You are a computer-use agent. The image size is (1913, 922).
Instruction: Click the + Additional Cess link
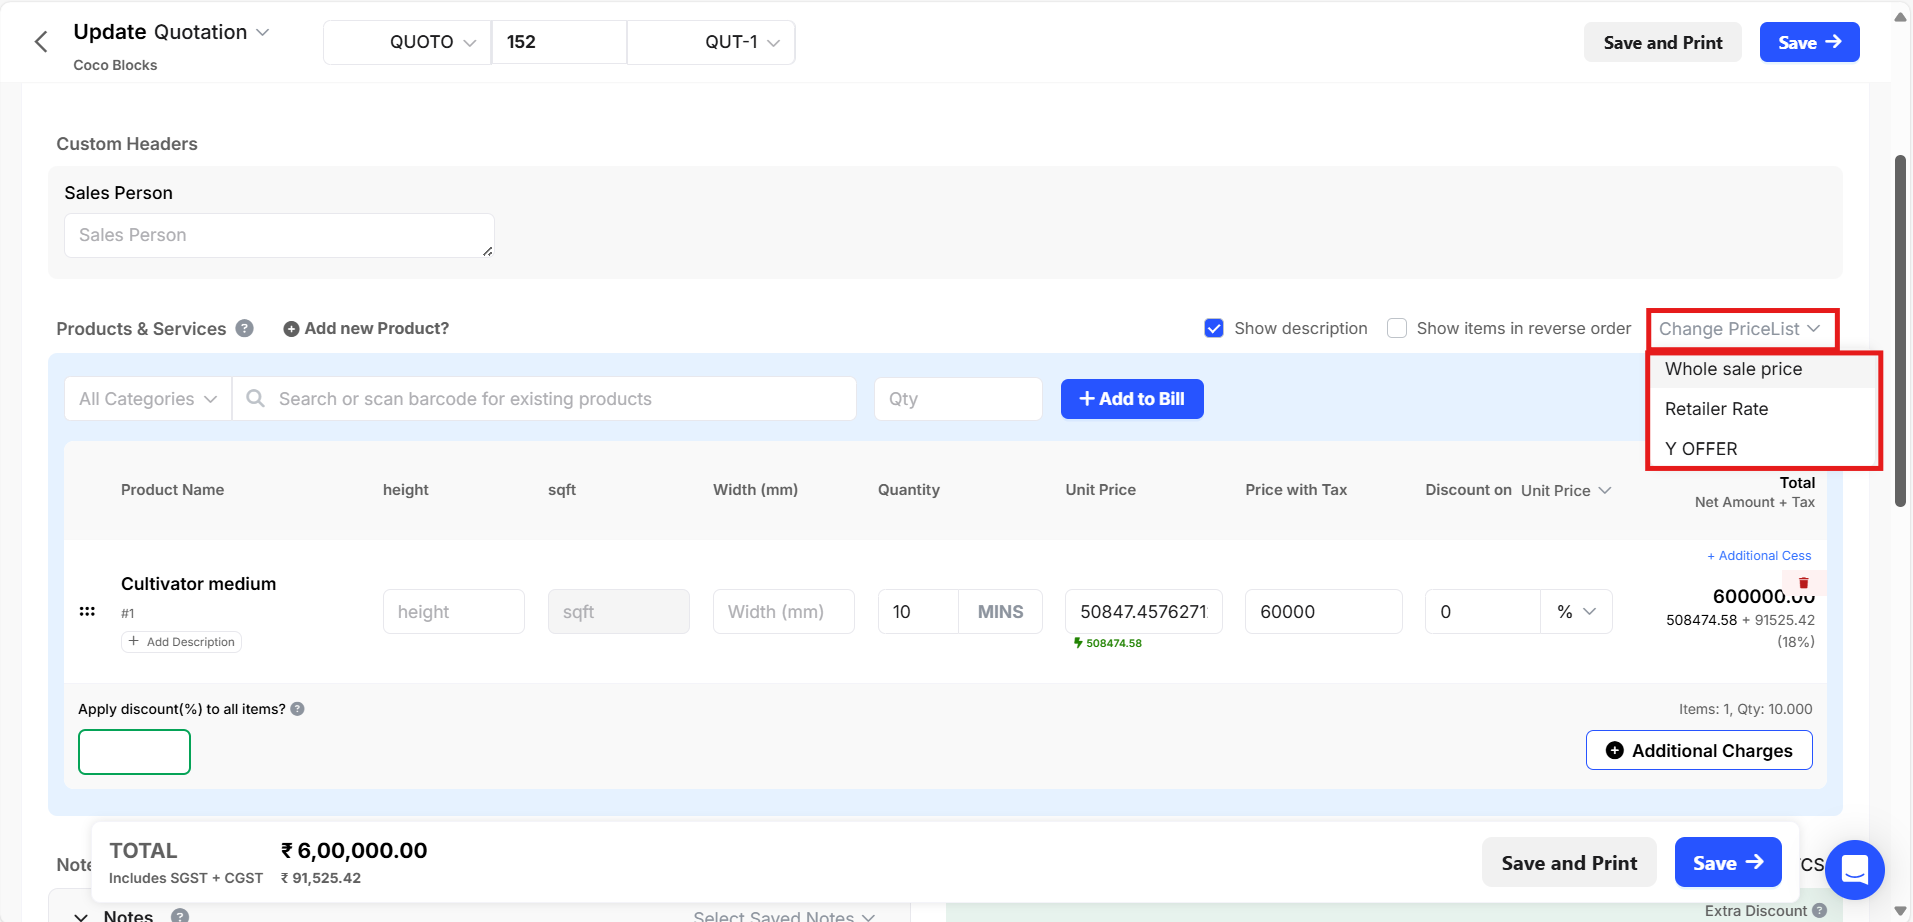[x=1759, y=556]
